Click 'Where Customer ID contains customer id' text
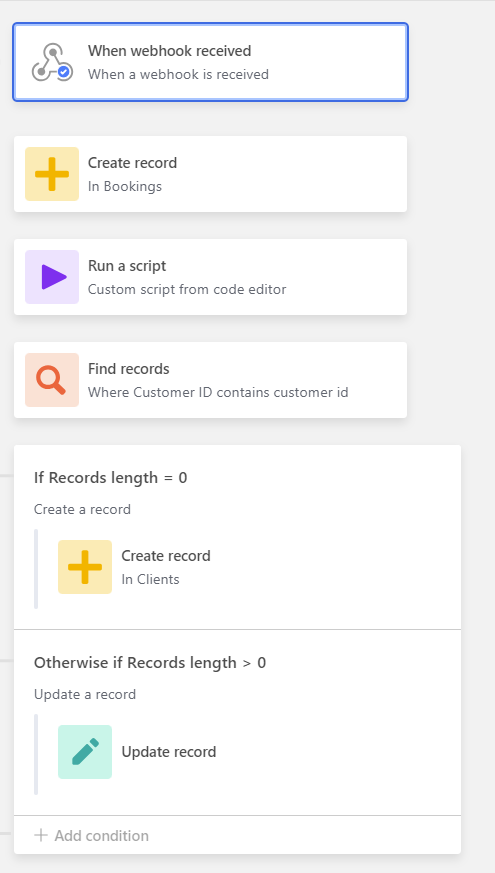 coord(218,392)
